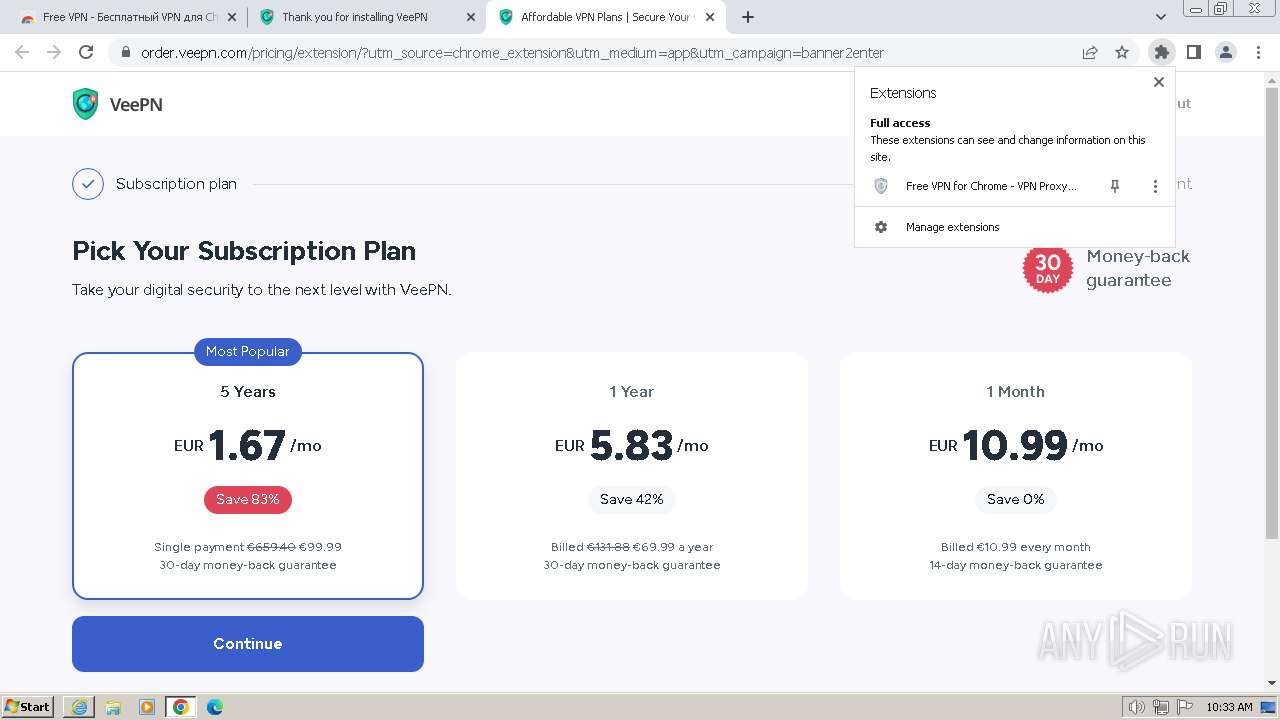Screen dimensions: 1280x720
Task: Click the Save 83% badge
Action: click(x=248, y=499)
